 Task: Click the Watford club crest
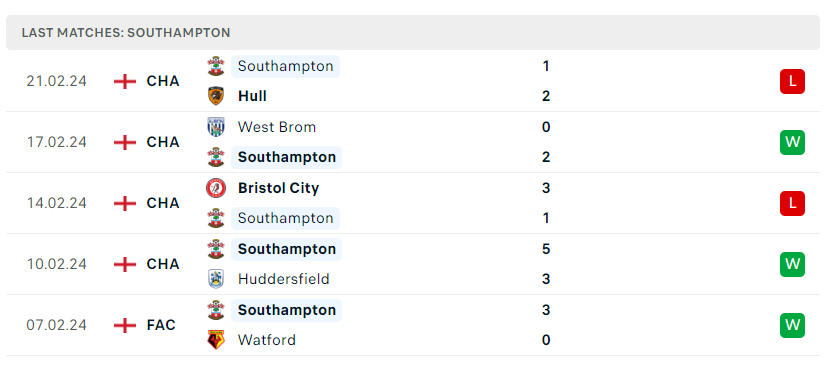[216, 340]
